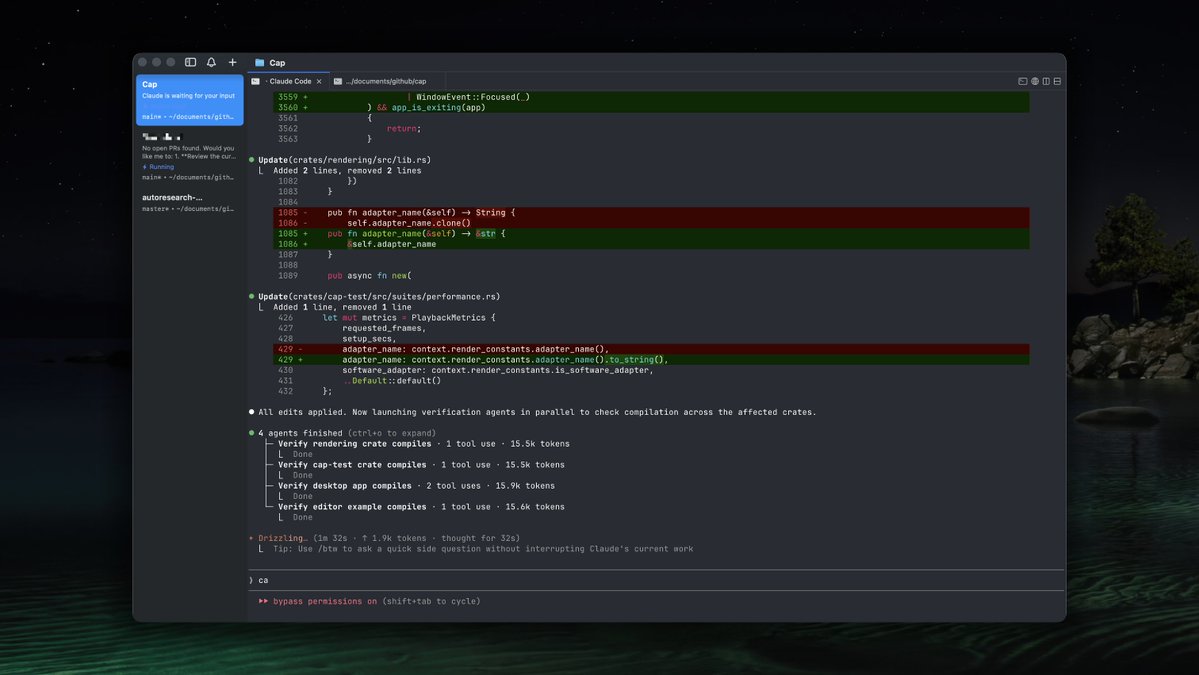Click removed line 429 adapter_name in performance.rs diff
This screenshot has width=1199, height=675.
point(651,349)
